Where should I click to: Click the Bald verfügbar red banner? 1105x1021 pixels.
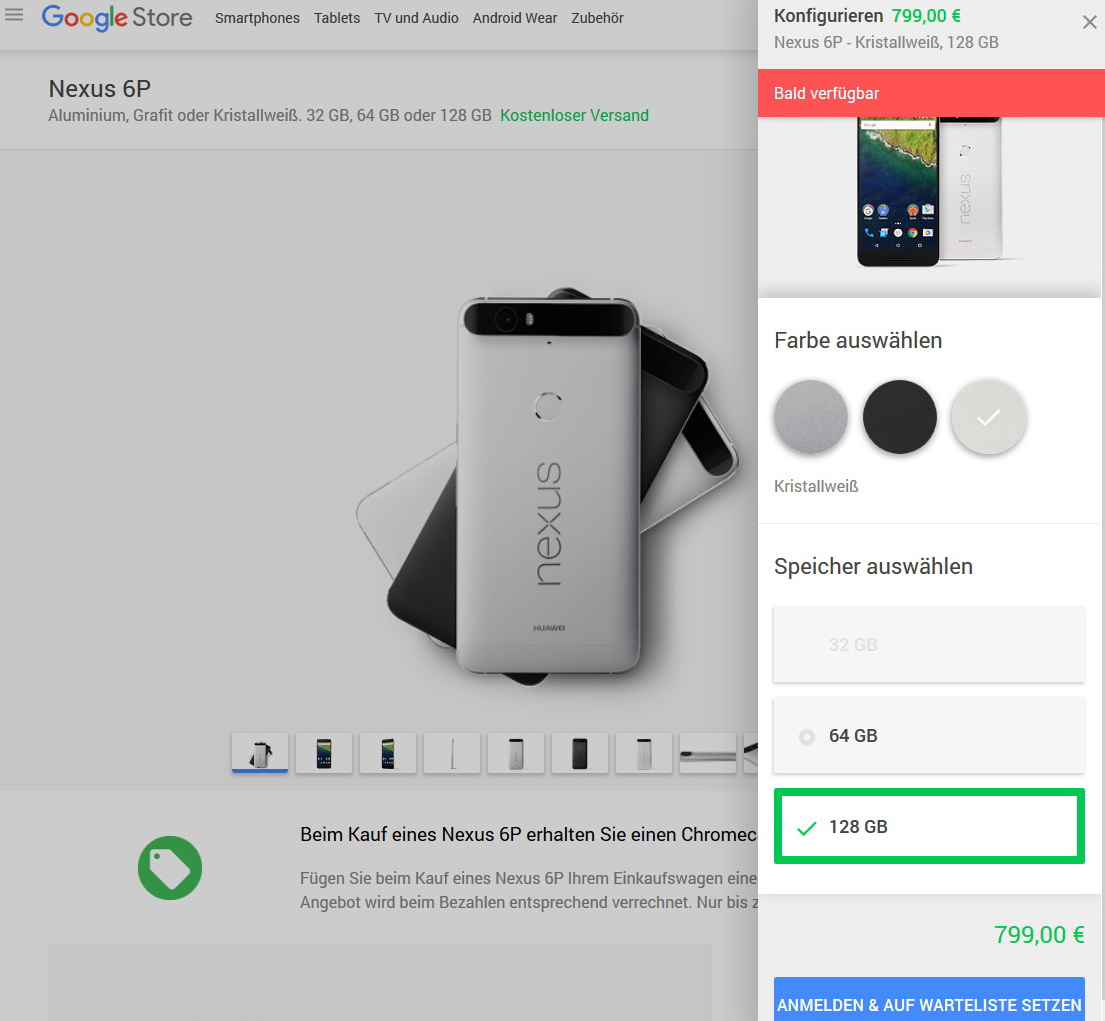pos(931,93)
